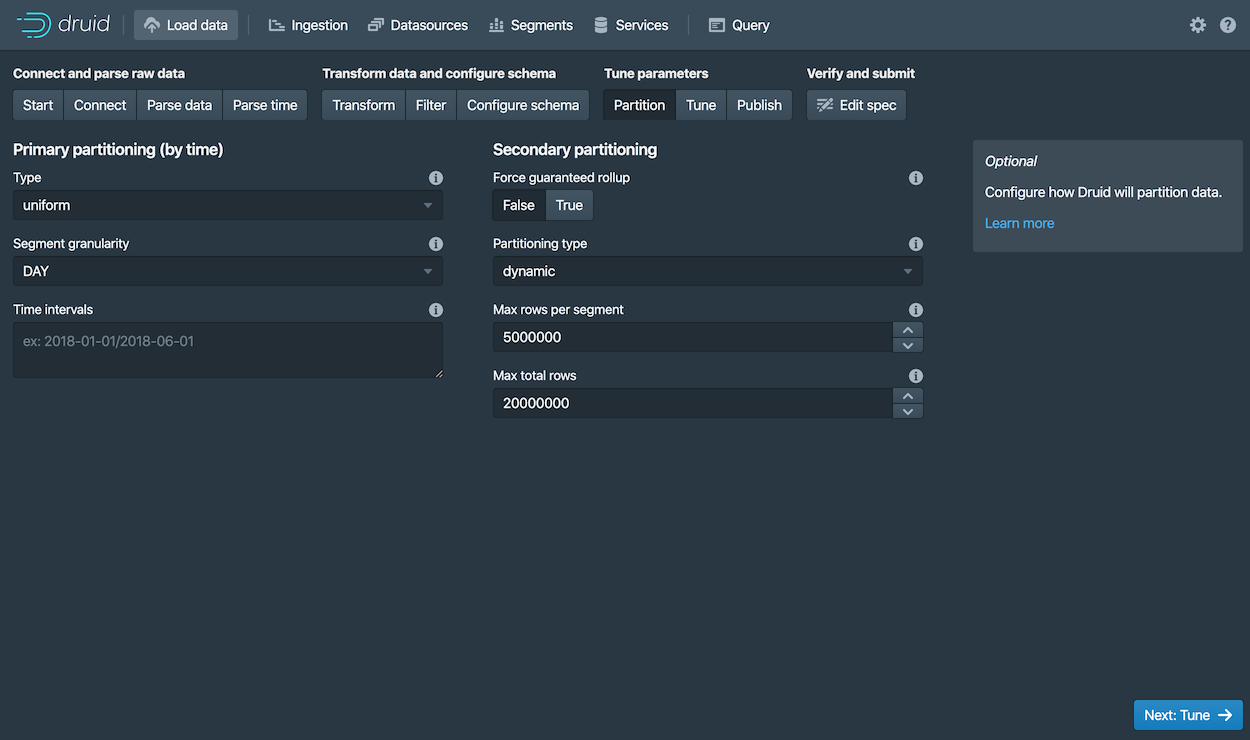
Task: Increment Max rows per segment value
Action: (x=907, y=330)
